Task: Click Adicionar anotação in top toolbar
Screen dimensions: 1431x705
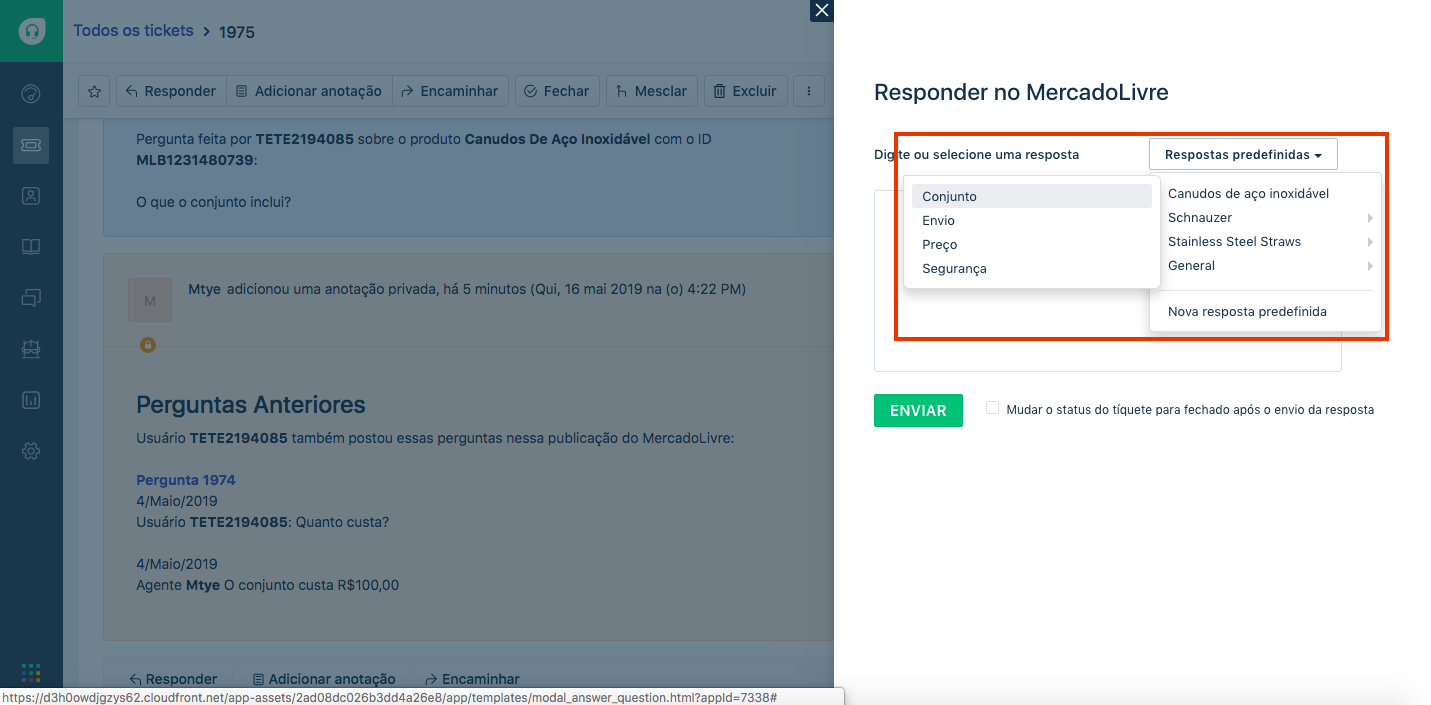Action: click(309, 91)
